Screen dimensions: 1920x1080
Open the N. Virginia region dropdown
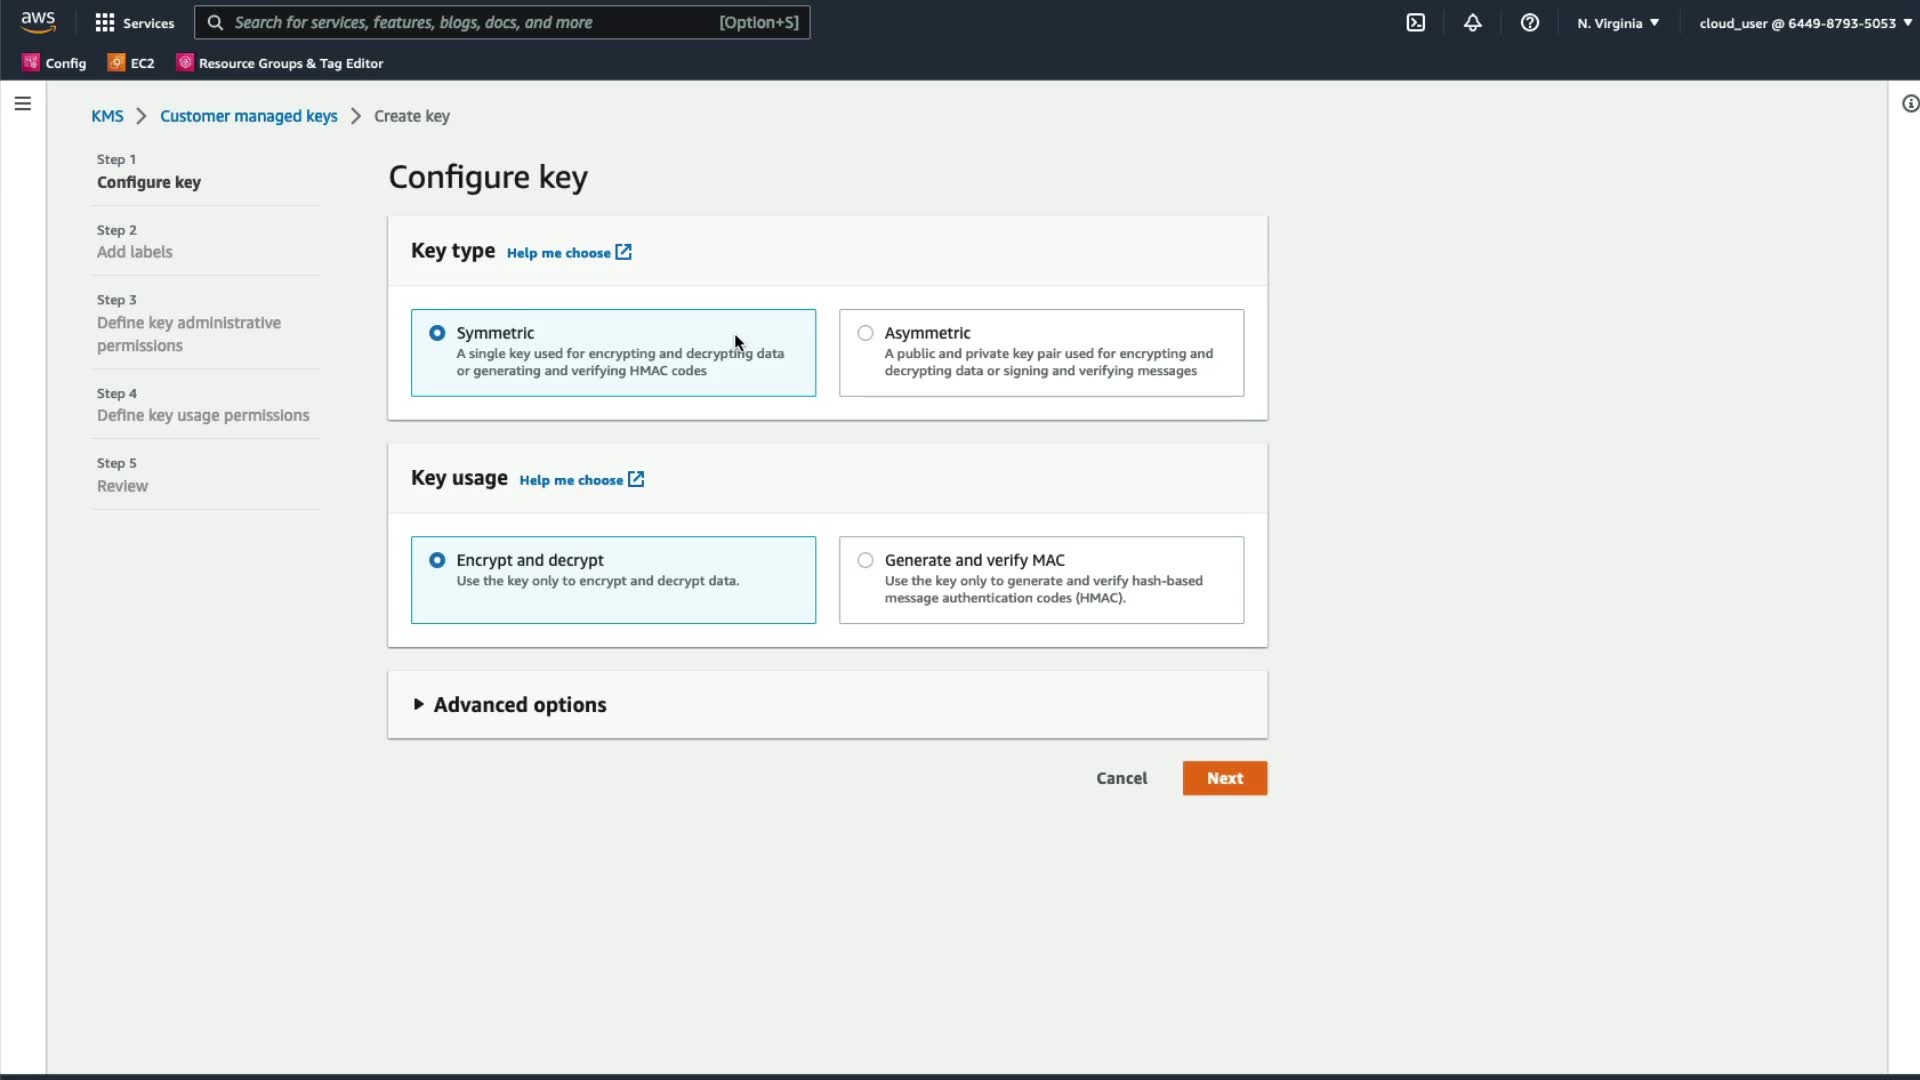click(1617, 22)
